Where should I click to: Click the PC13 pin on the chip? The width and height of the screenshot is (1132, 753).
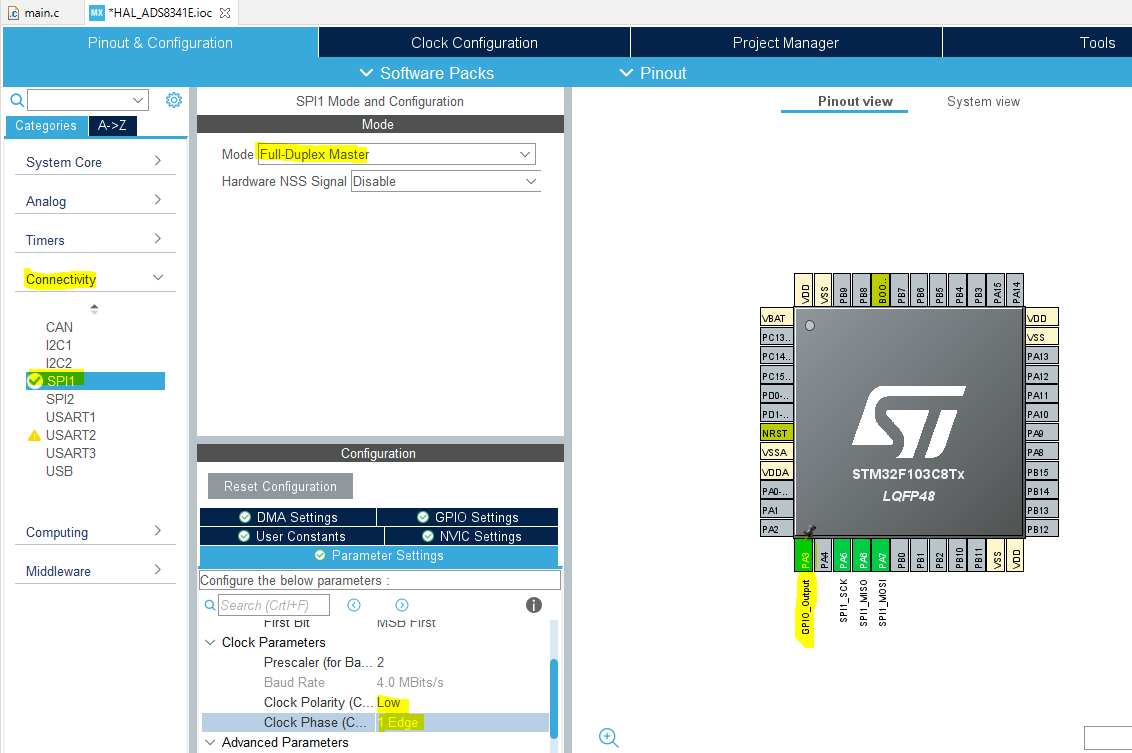click(777, 337)
